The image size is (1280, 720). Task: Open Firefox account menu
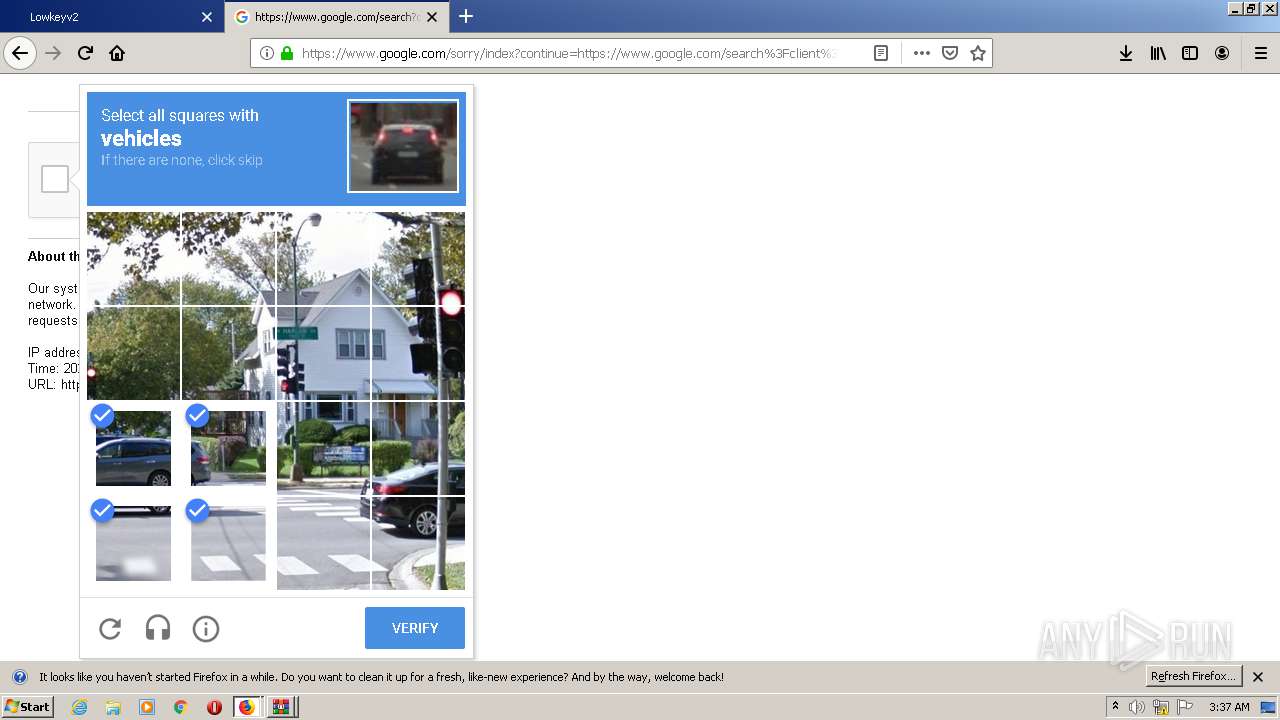(x=1222, y=53)
